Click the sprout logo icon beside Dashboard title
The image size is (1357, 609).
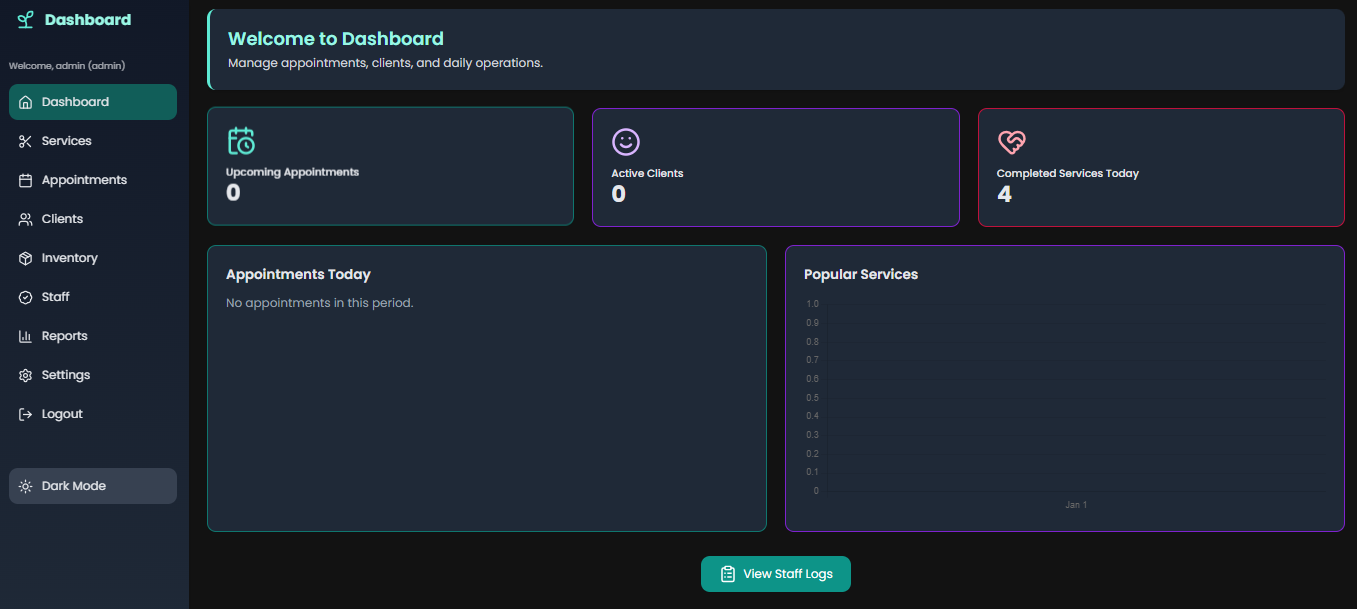26,20
